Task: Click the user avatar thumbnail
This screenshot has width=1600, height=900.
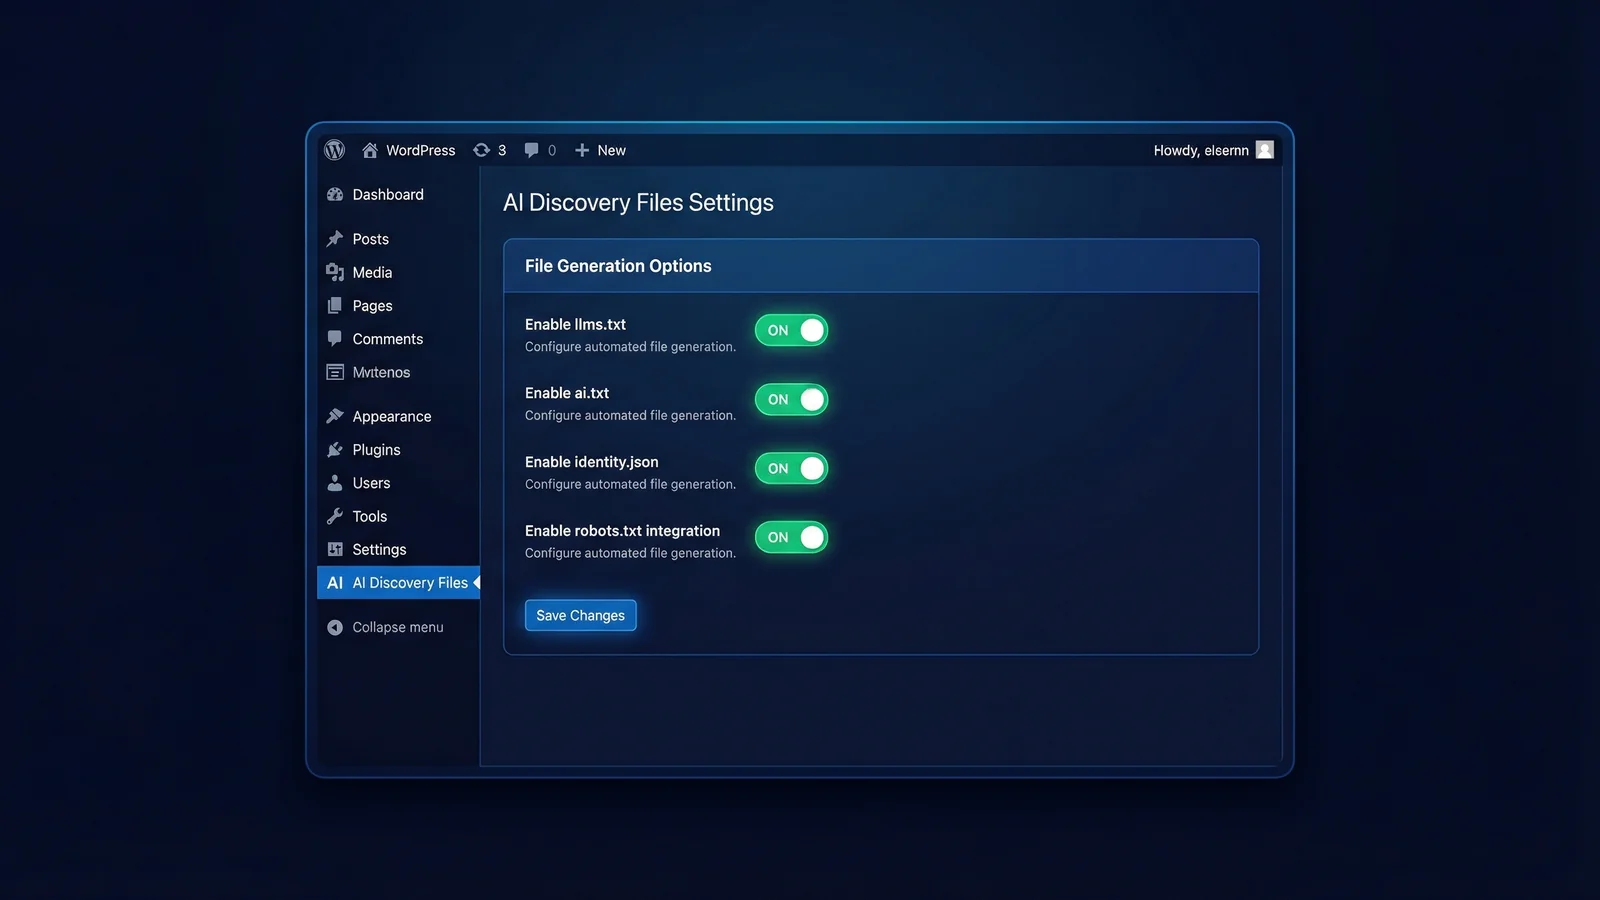Action: tap(1265, 150)
